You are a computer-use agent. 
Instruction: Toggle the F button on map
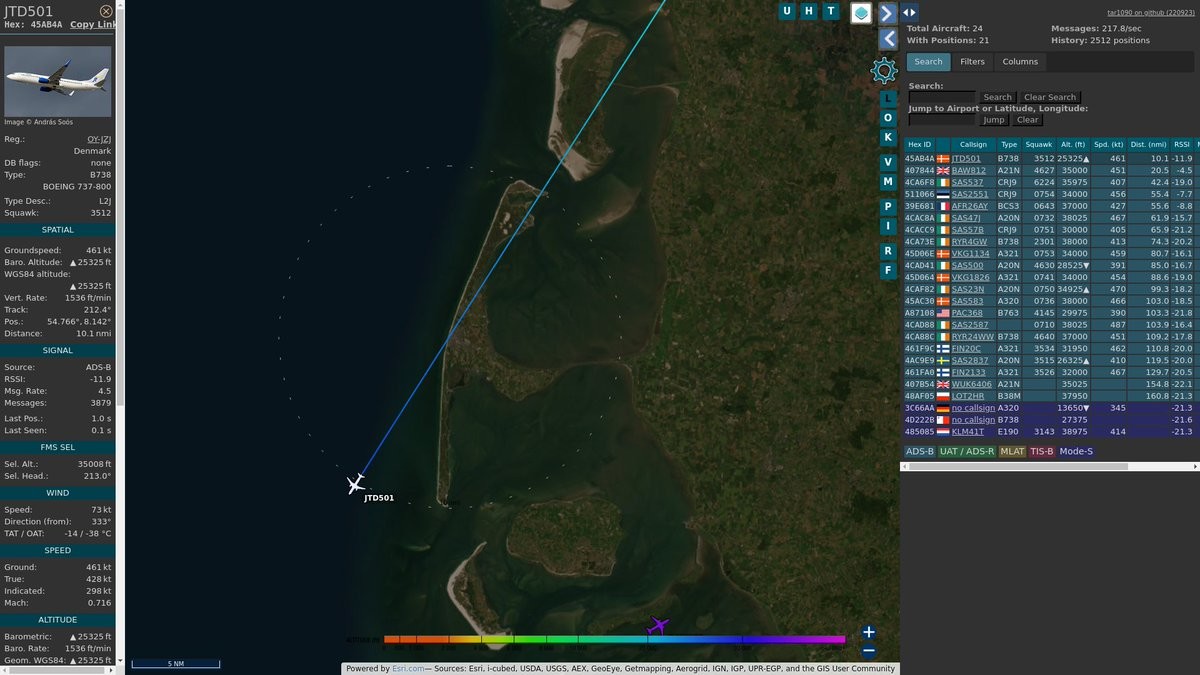888,270
